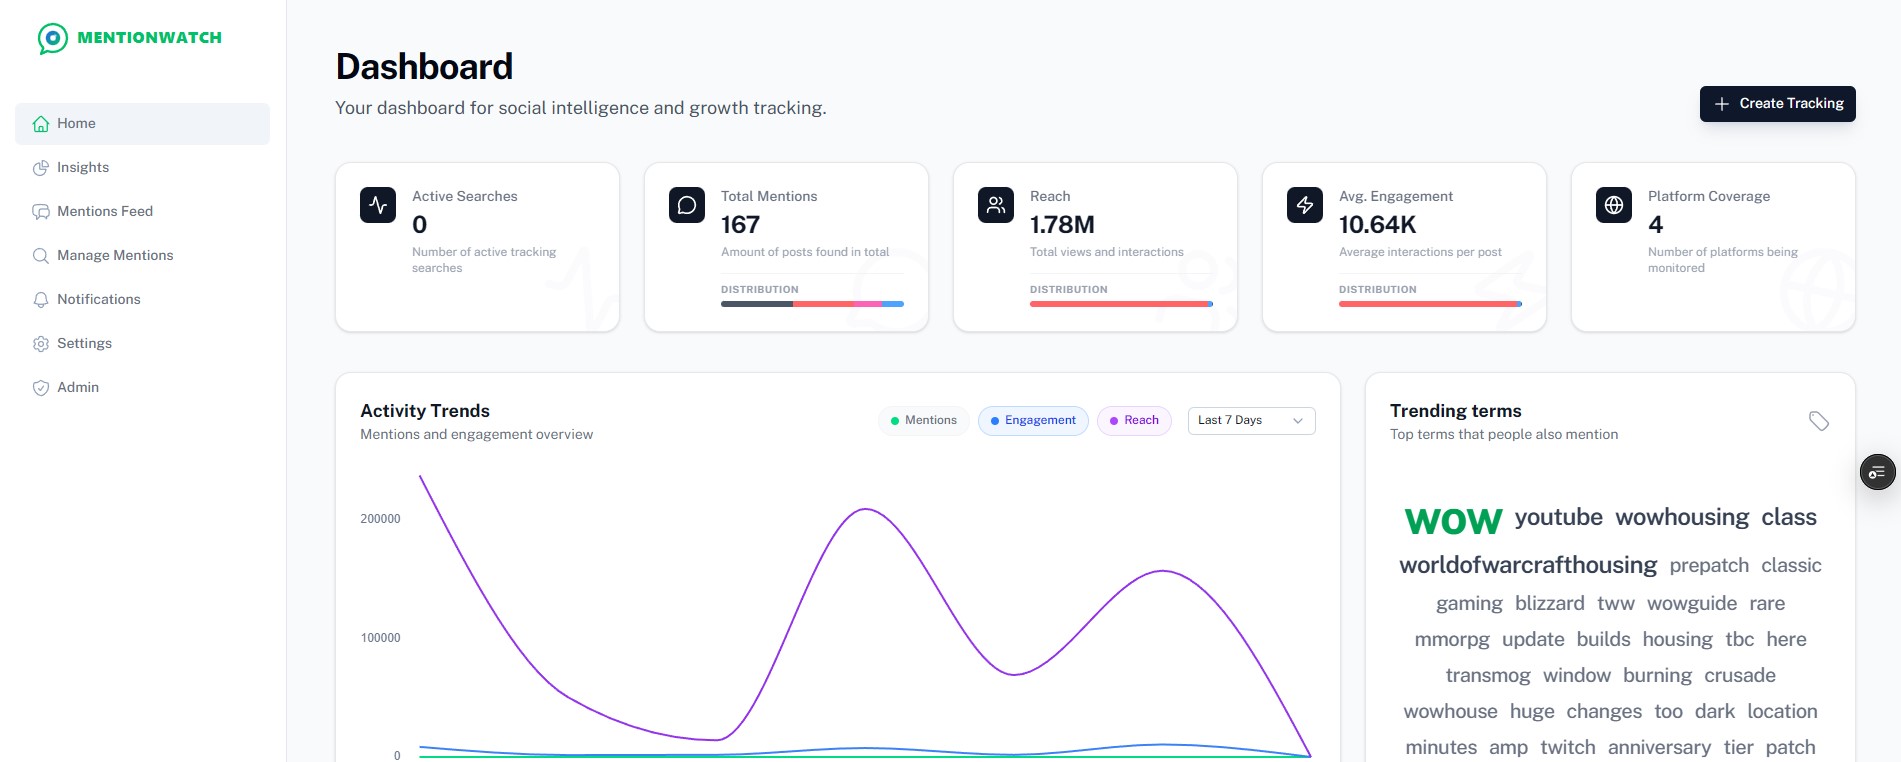The width and height of the screenshot is (1901, 762).
Task: Click the Total Mentions distribution bar
Action: pos(812,304)
